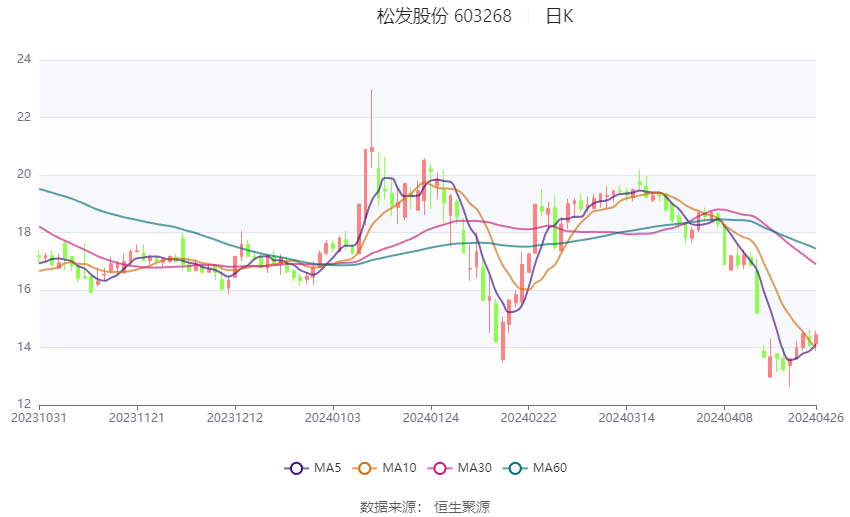Screen dimensions: 850x517
Task: Hide the MA60 series via its label
Action: 550,468
